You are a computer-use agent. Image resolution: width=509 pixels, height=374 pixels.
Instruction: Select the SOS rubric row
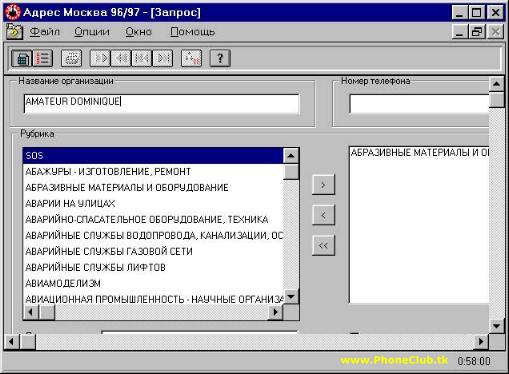[x=153, y=156]
